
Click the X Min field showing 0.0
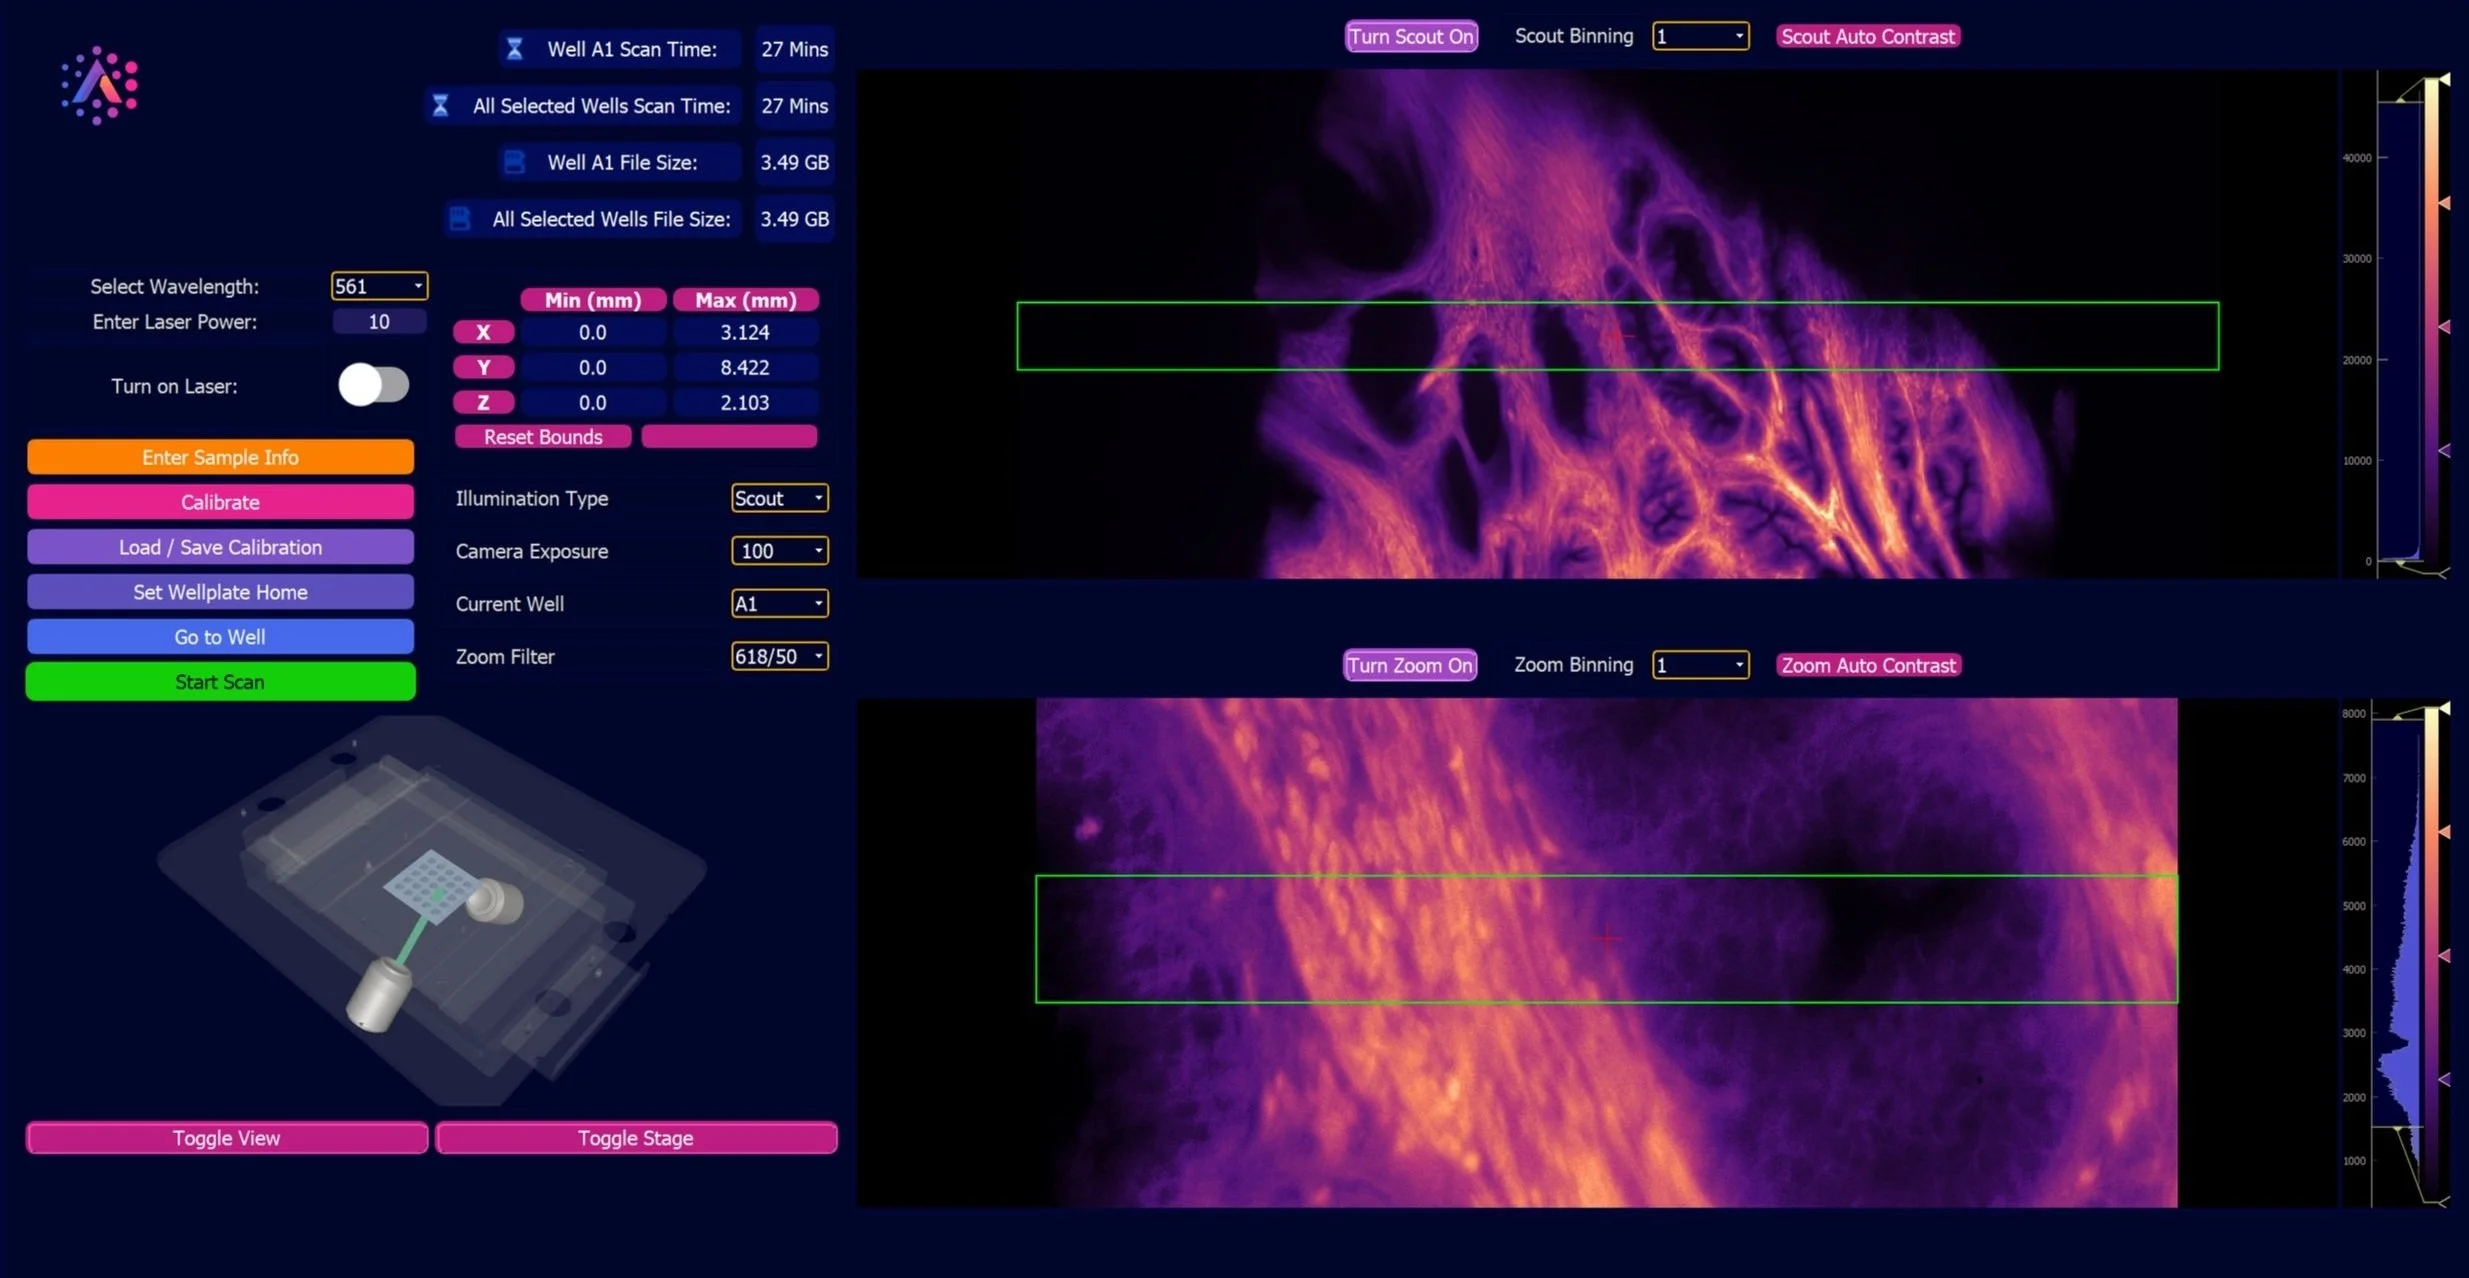click(x=593, y=332)
